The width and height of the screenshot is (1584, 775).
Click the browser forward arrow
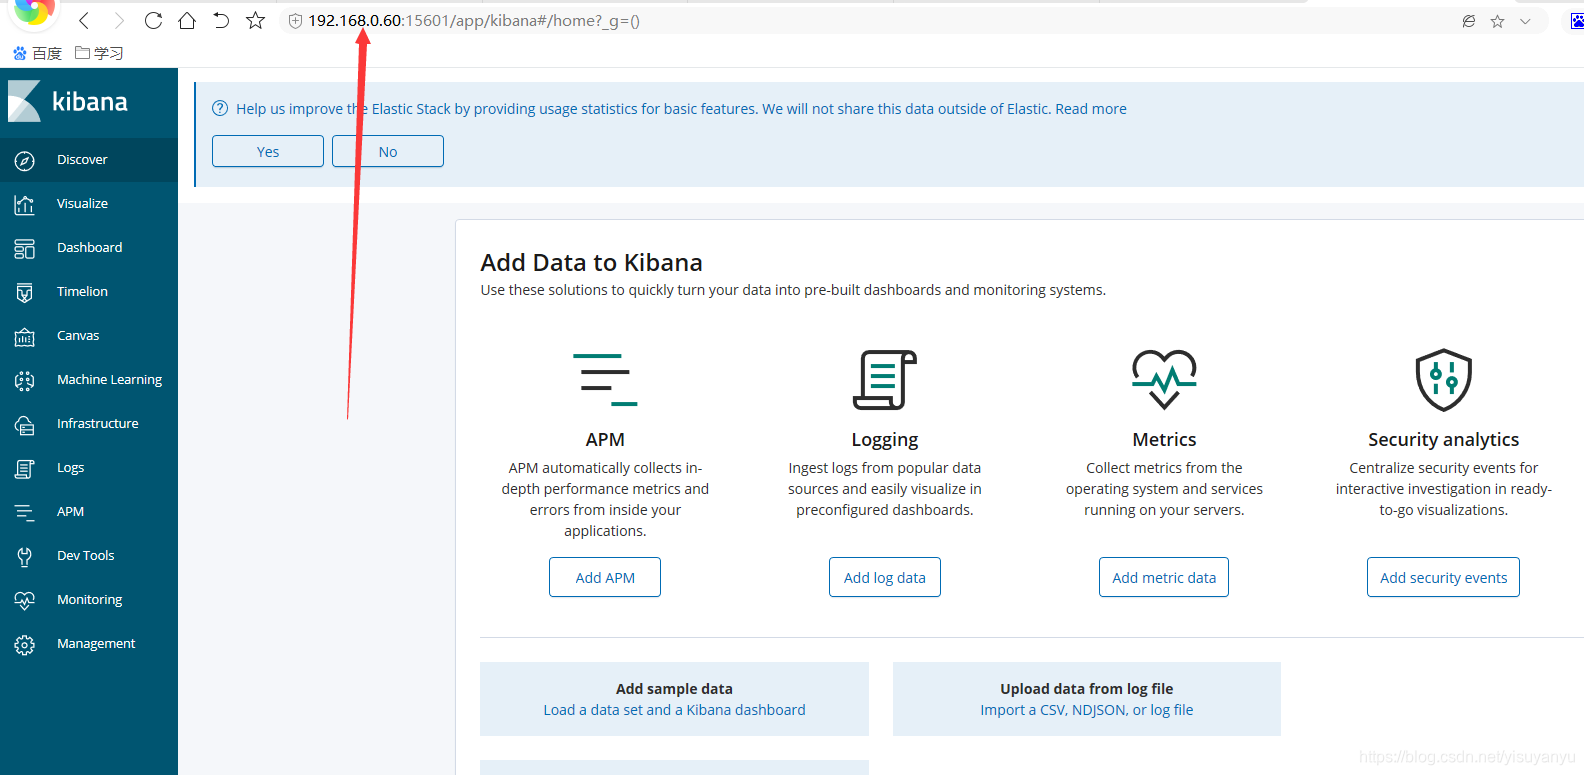(119, 20)
